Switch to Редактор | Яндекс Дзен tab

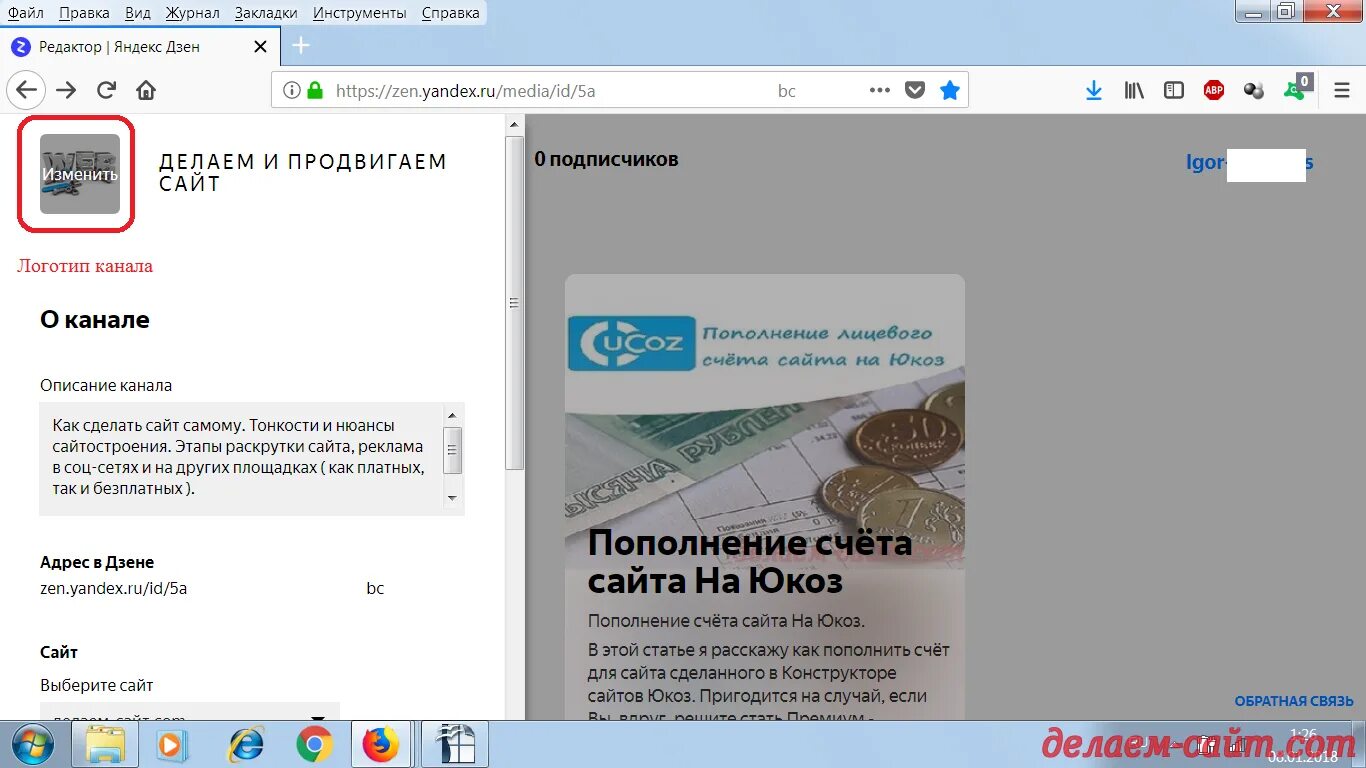140,46
